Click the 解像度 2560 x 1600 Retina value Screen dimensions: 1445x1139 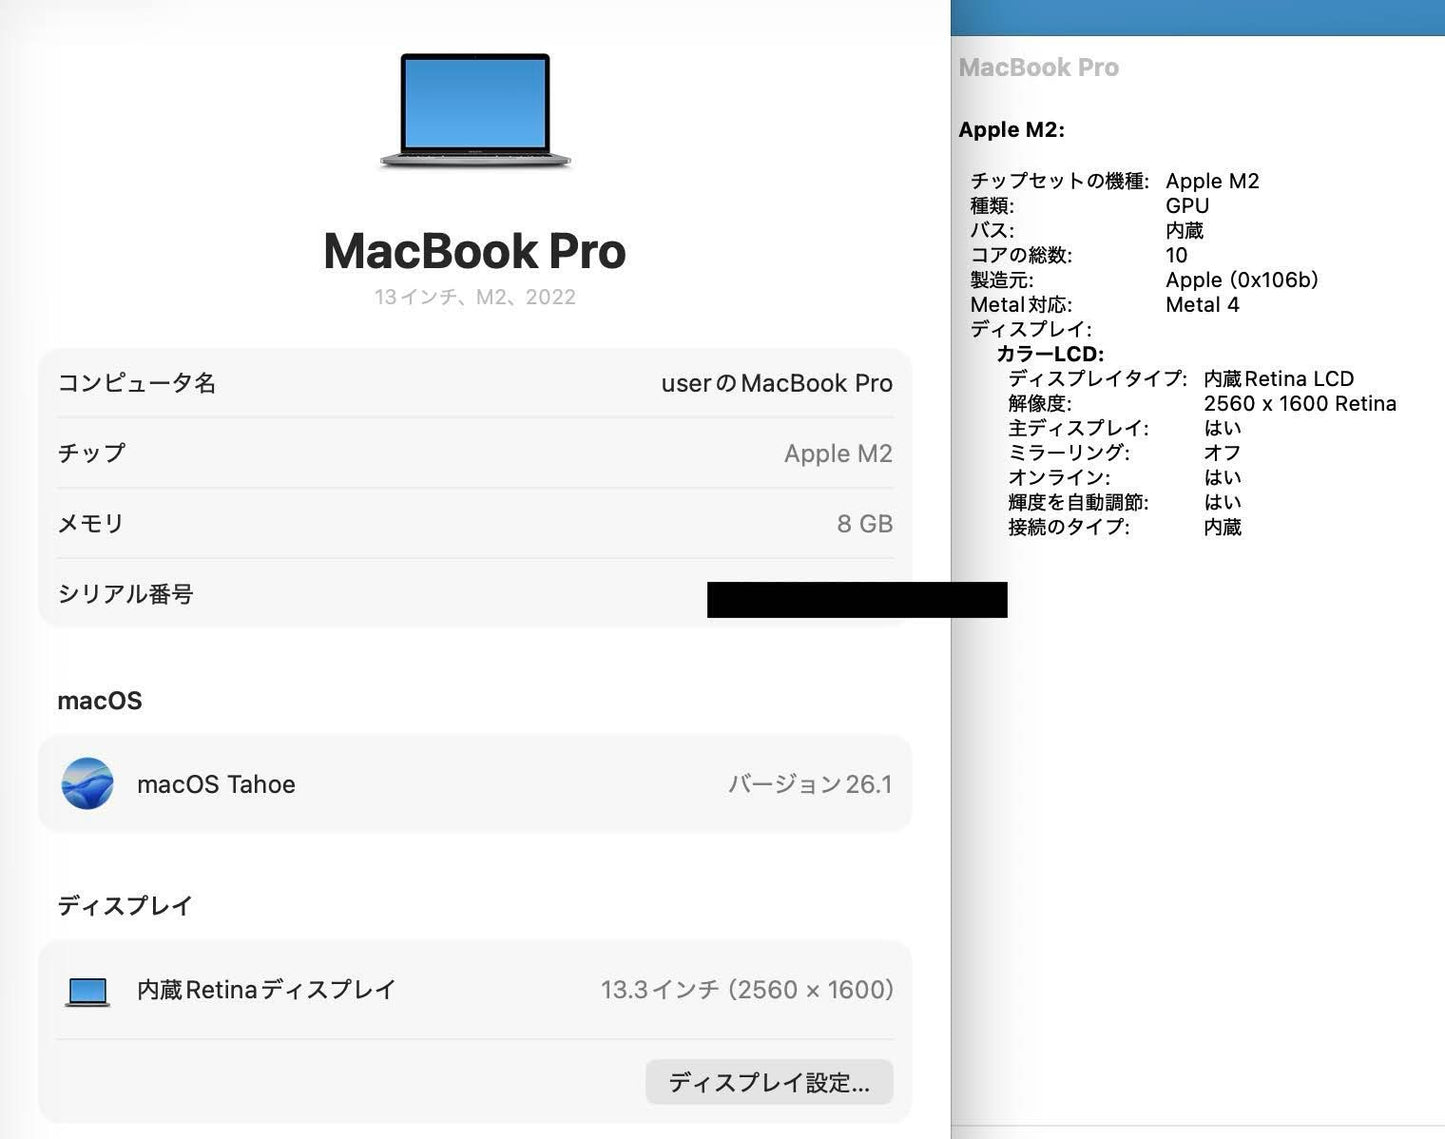pos(1300,403)
